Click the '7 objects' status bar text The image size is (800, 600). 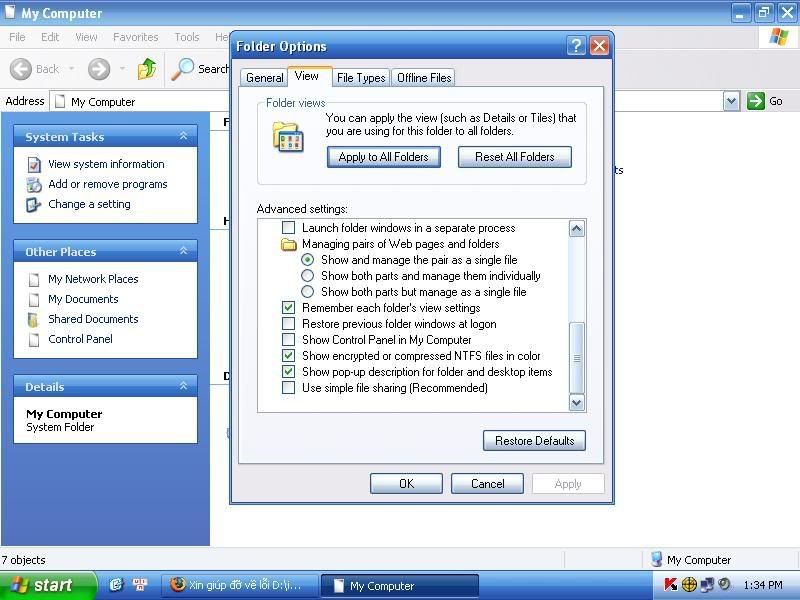(23, 560)
